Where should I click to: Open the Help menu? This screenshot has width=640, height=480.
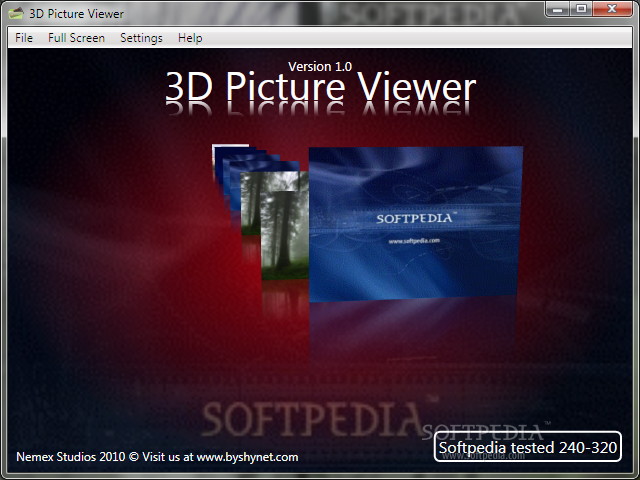click(x=190, y=38)
